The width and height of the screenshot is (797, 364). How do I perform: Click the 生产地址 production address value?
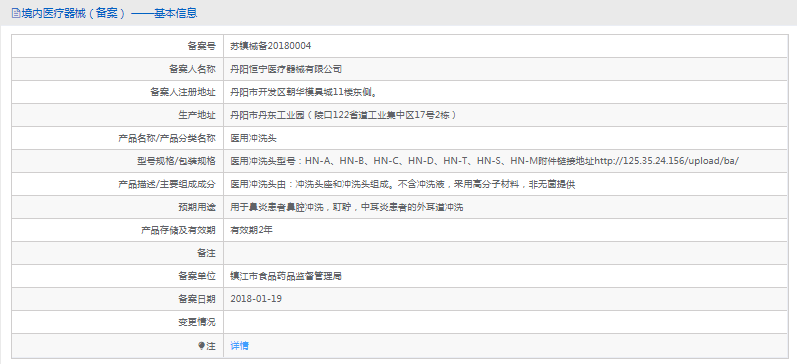click(x=343, y=115)
